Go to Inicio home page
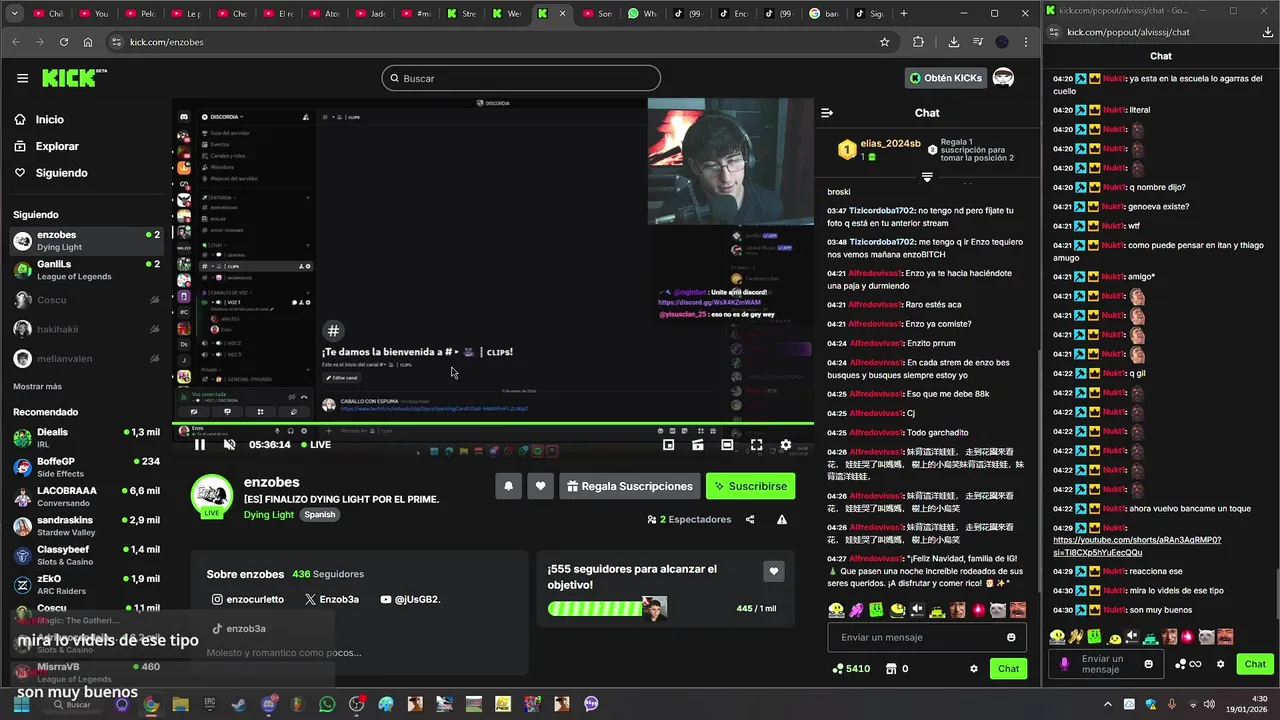Viewport: 1280px width, 720px height. coord(49,119)
